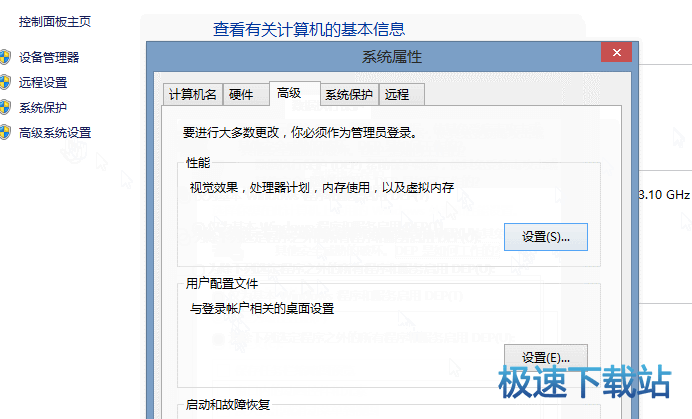
Task: Click 用户配置文件 group label
Action: 222,283
